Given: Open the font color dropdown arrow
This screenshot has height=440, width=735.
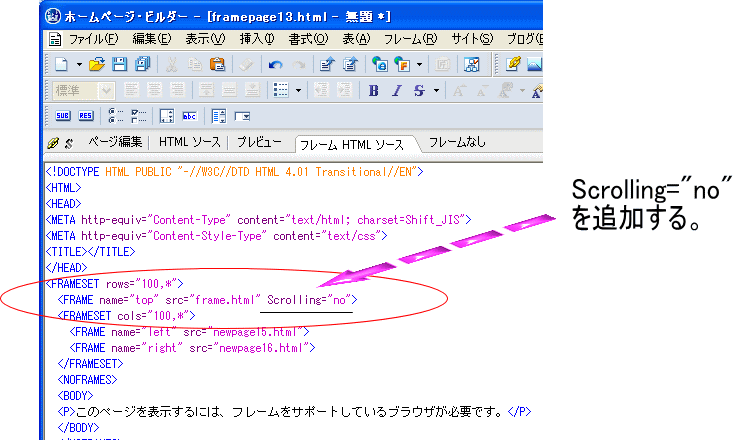Looking at the screenshot, I should tap(522, 90).
